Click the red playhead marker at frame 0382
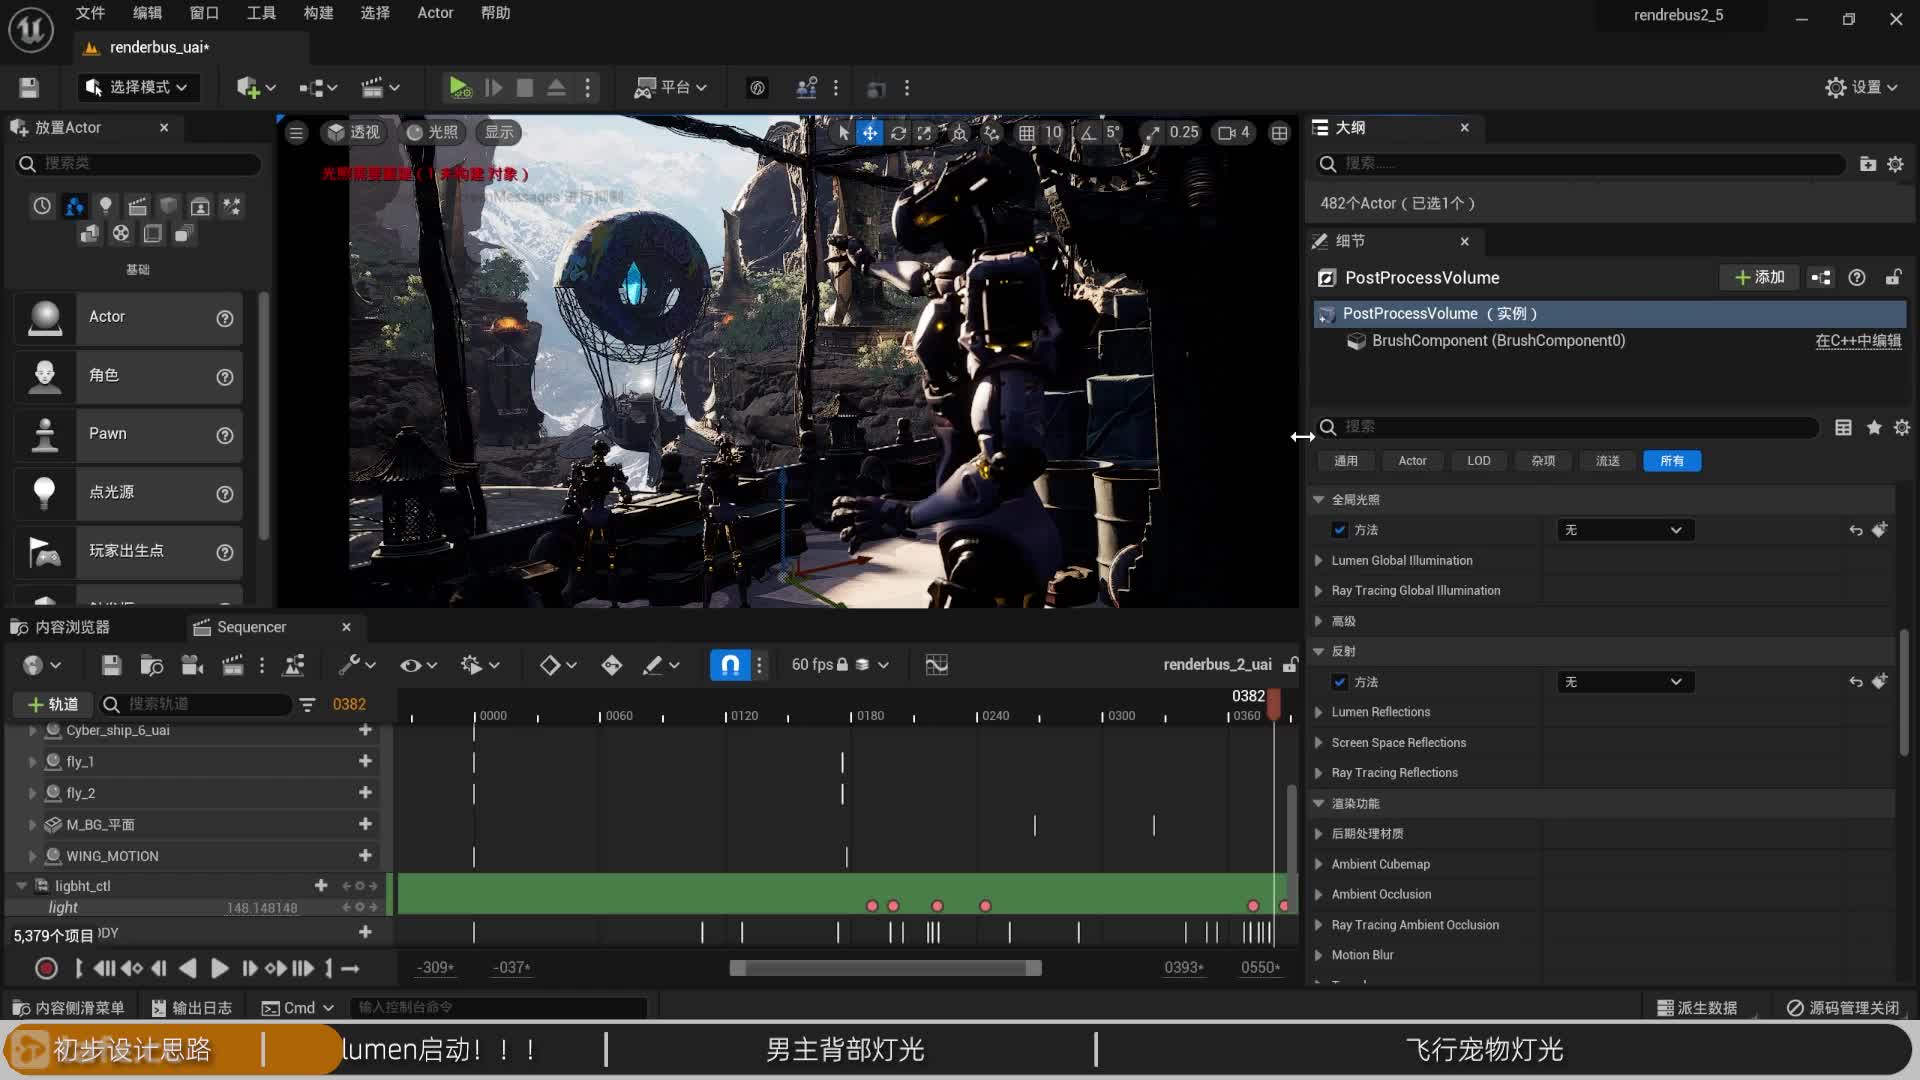This screenshot has width=1920, height=1080. tap(1273, 704)
